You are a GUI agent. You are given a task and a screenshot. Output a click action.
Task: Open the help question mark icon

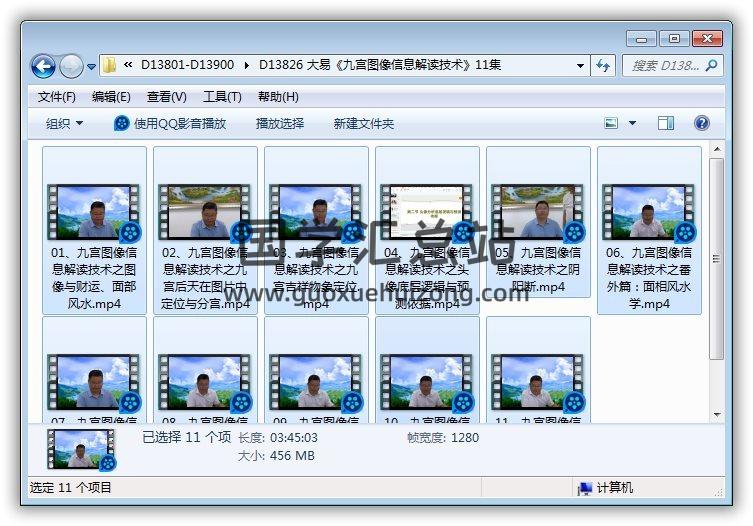[701, 123]
